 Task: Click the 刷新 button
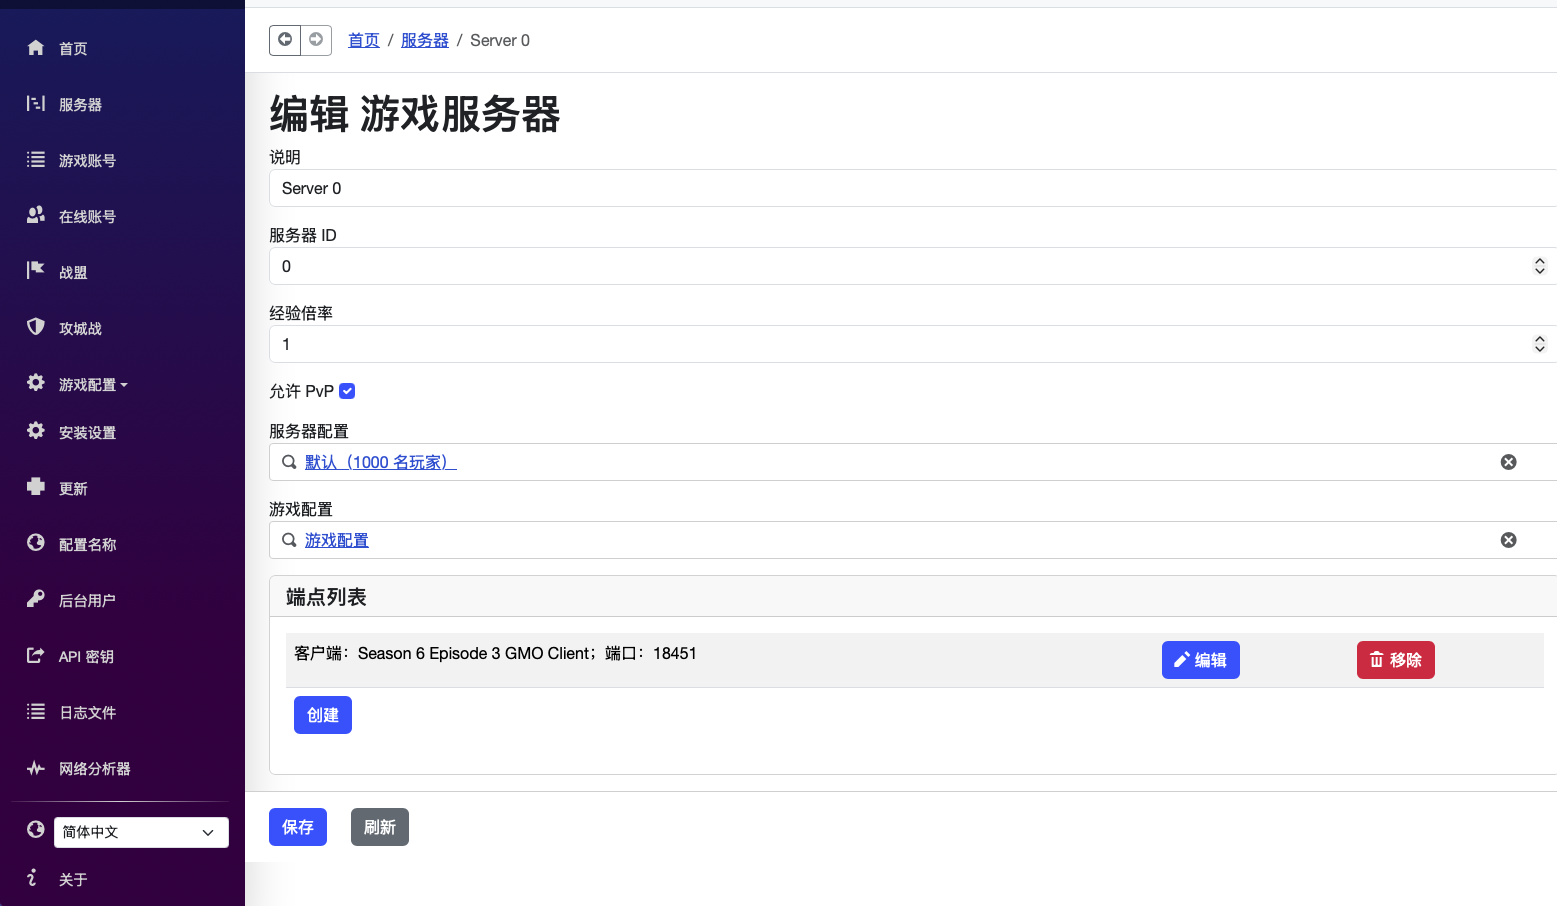380,827
